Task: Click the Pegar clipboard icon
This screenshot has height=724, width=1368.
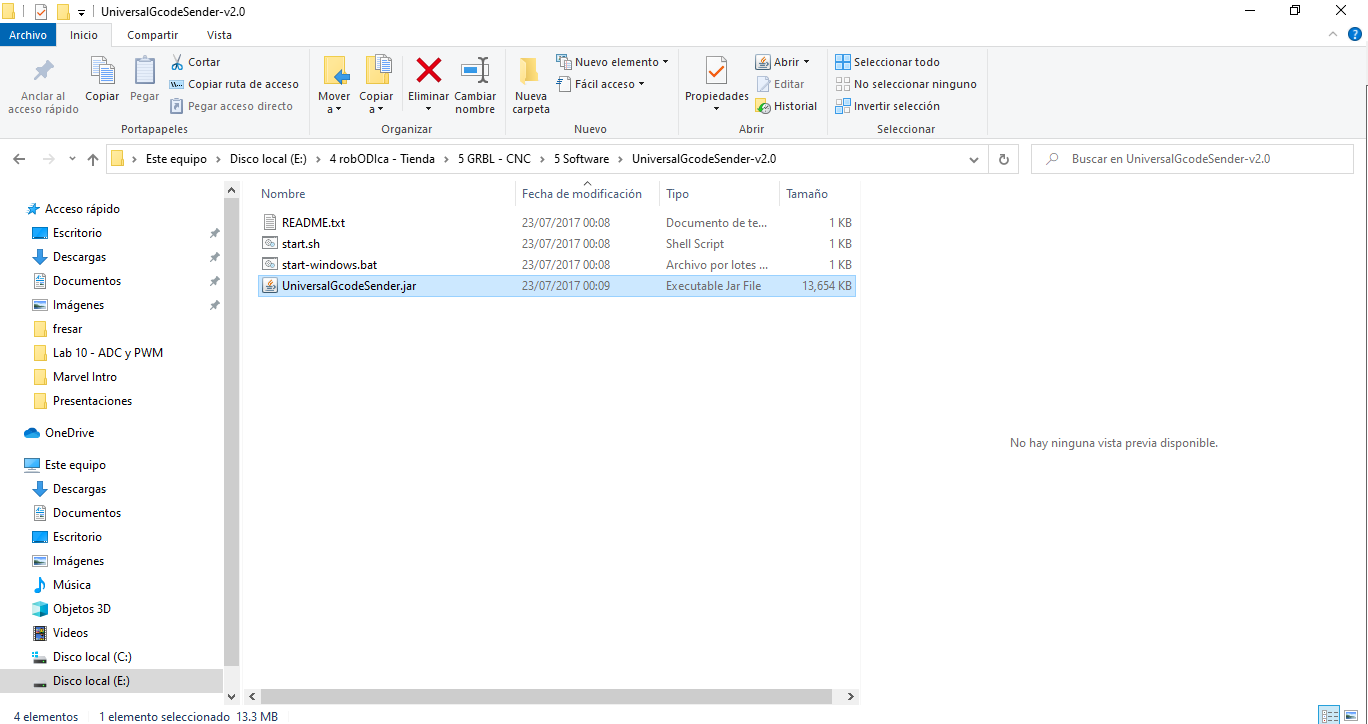Action: coord(145,72)
